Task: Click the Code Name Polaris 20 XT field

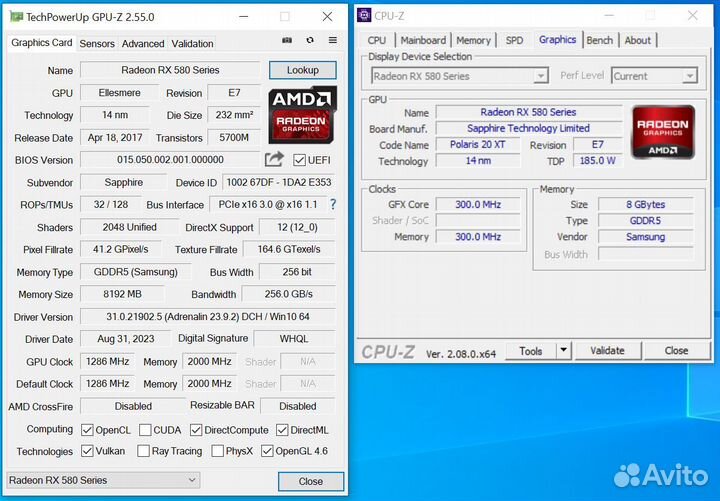Action: click(x=478, y=145)
